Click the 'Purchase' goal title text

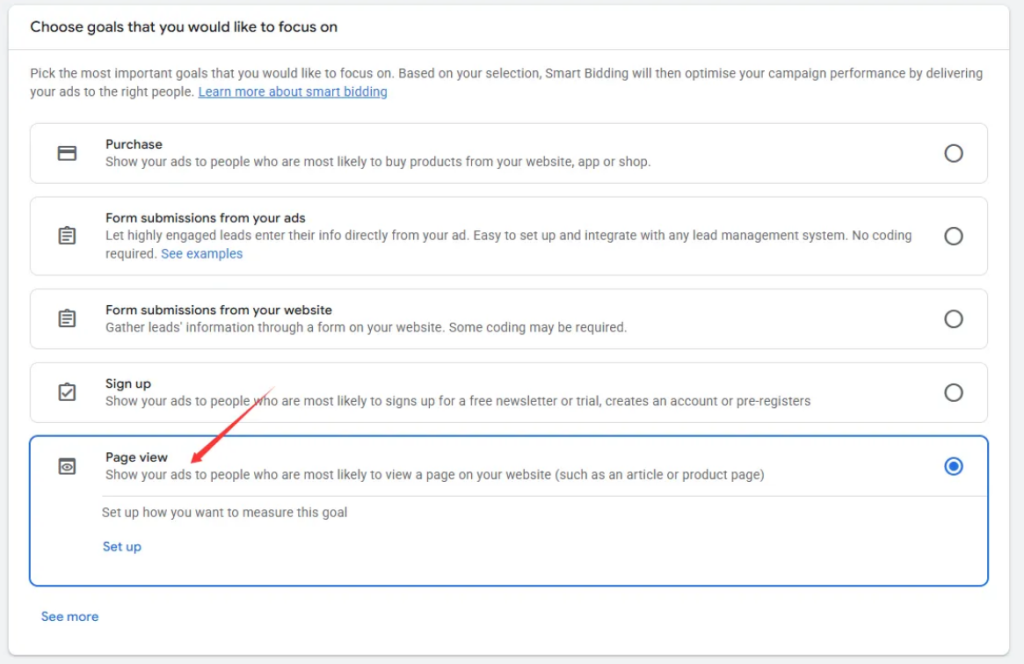click(134, 144)
